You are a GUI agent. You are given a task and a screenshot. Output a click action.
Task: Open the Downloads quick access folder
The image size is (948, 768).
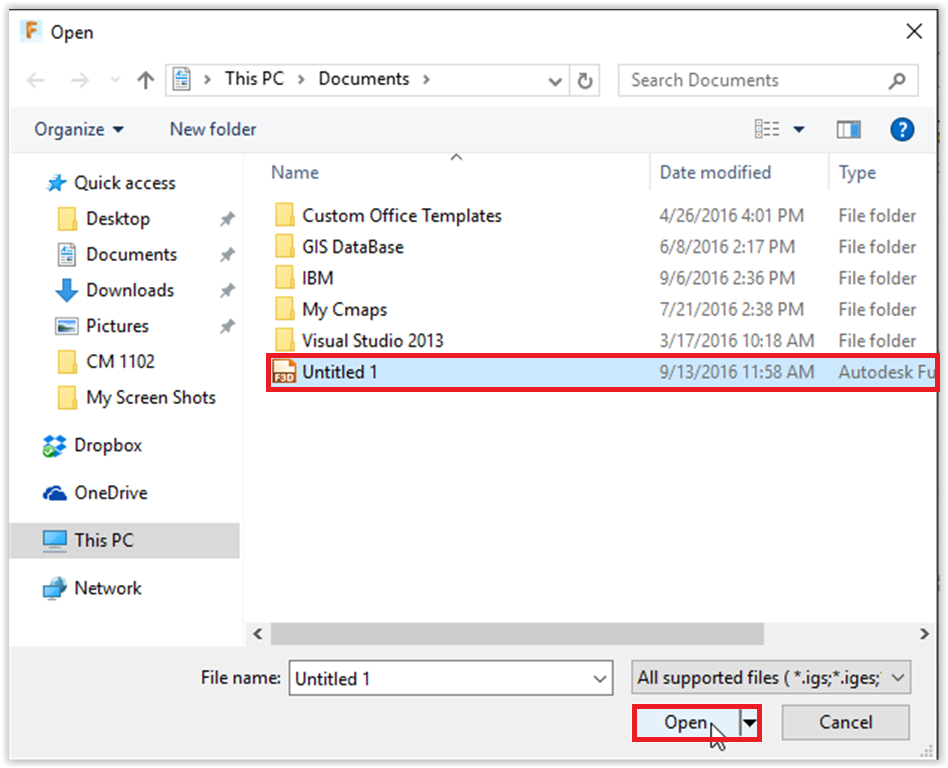(x=129, y=290)
